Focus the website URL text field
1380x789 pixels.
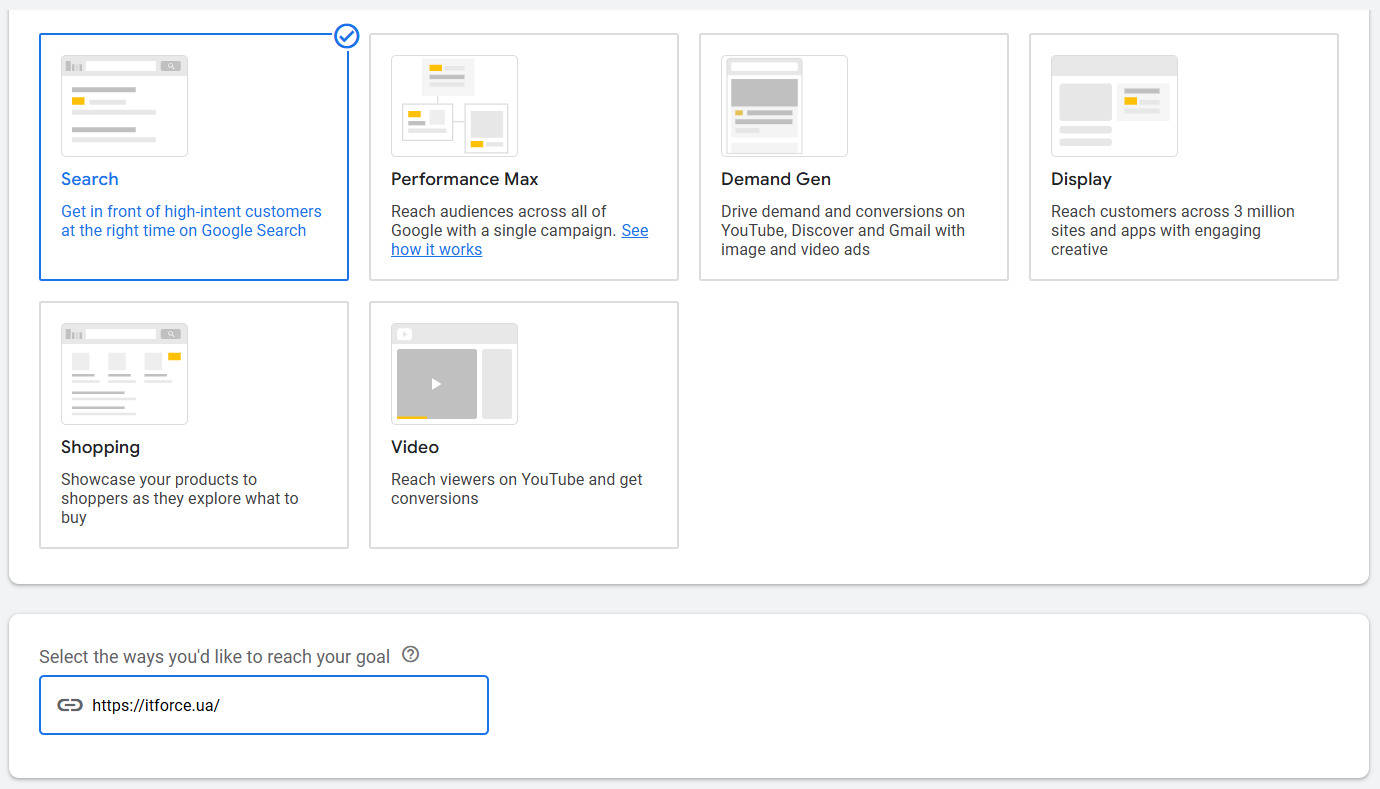click(280, 705)
